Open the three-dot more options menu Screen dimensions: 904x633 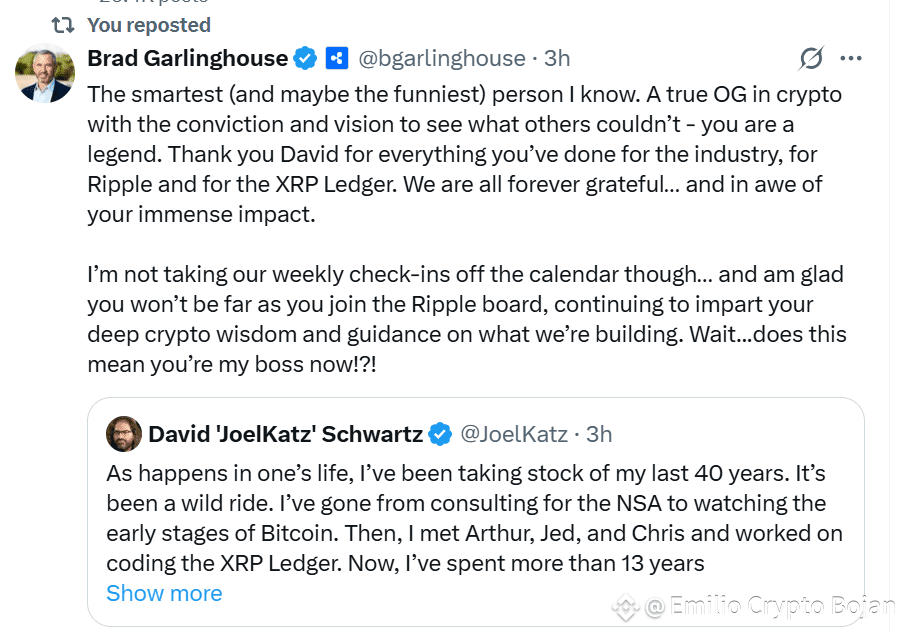click(x=851, y=59)
